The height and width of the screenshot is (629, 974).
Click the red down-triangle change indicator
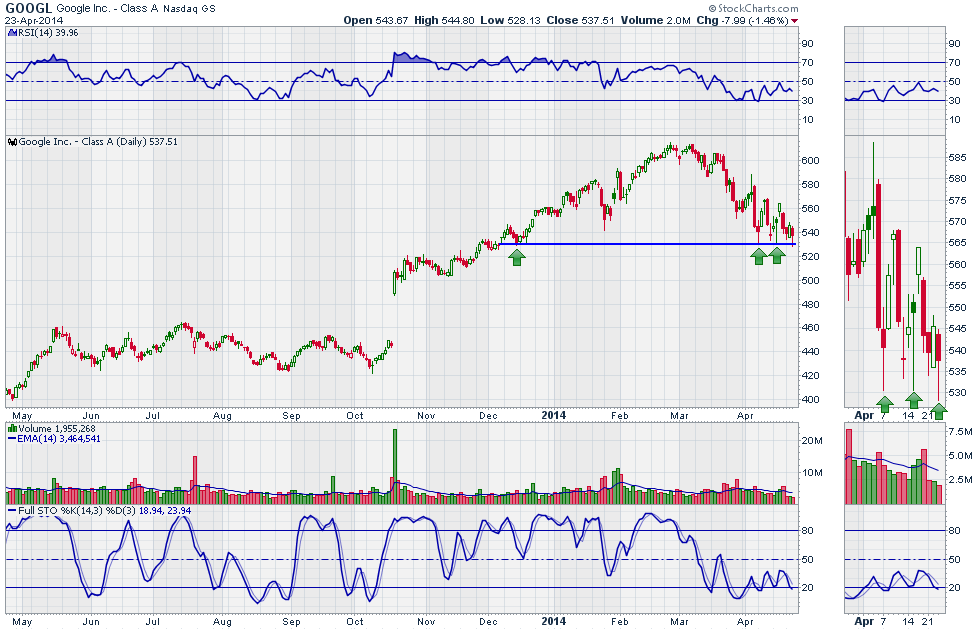point(794,21)
